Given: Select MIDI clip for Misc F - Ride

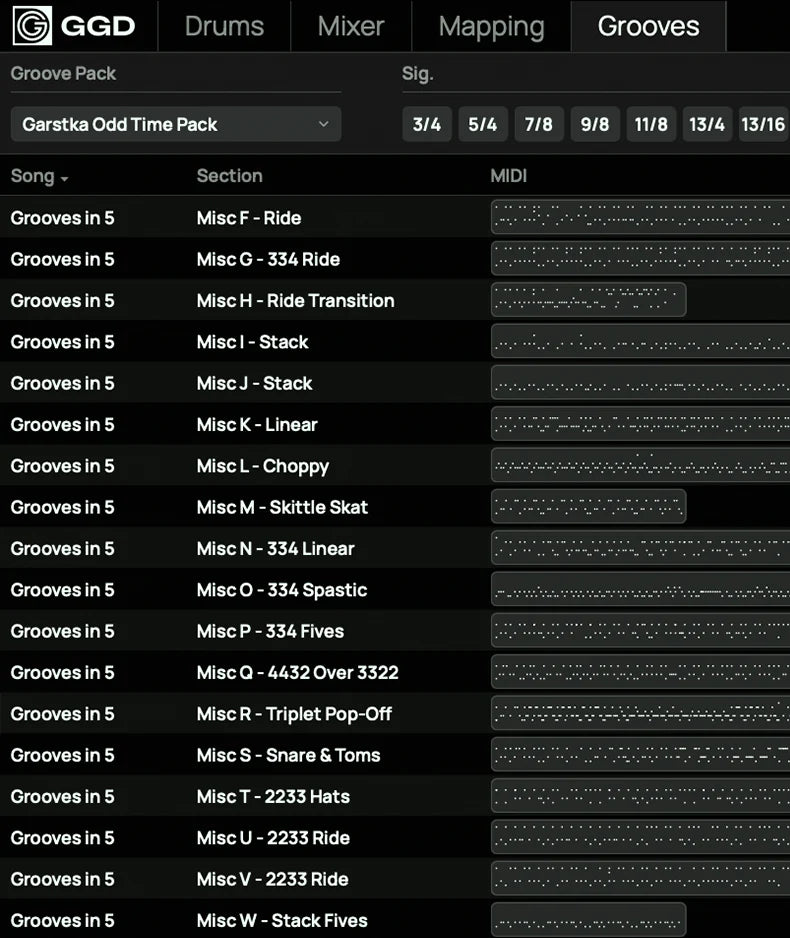Looking at the screenshot, I should tap(640, 217).
